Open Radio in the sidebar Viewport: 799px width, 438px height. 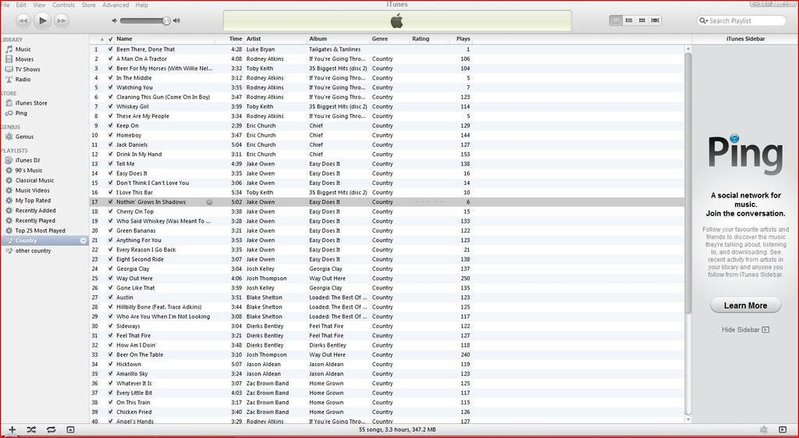pos(22,79)
